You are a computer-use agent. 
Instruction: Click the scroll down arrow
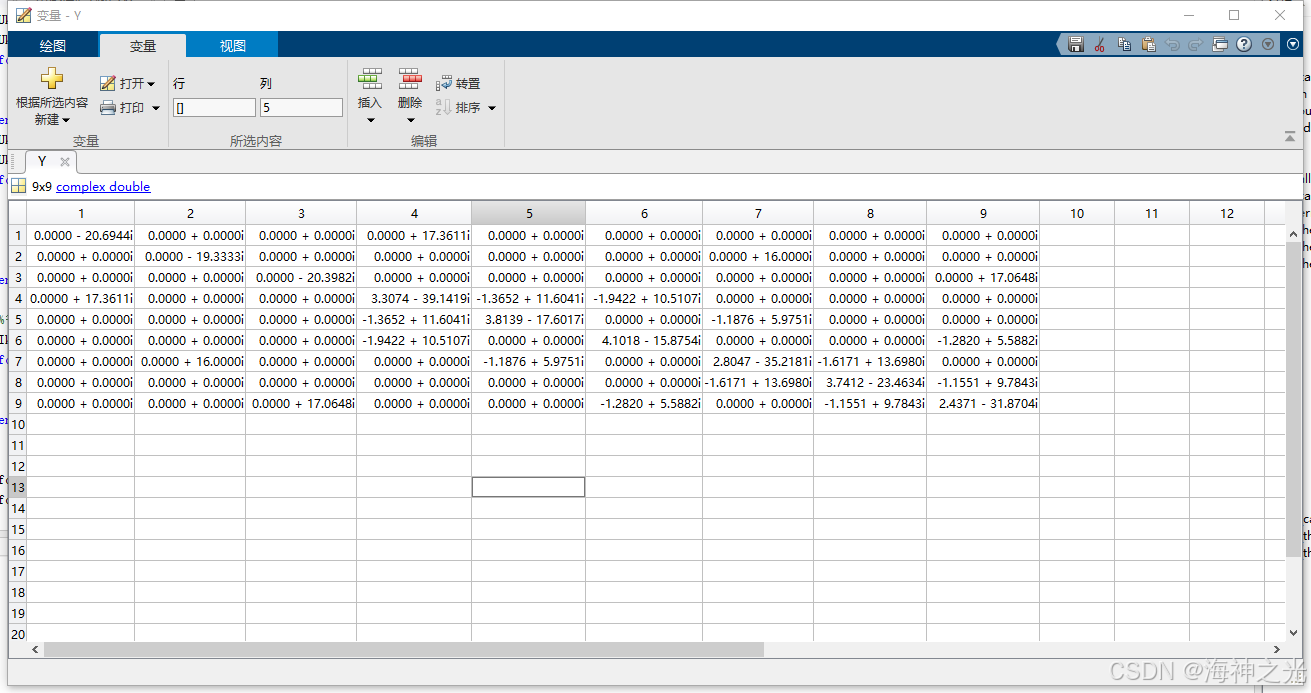[1294, 633]
